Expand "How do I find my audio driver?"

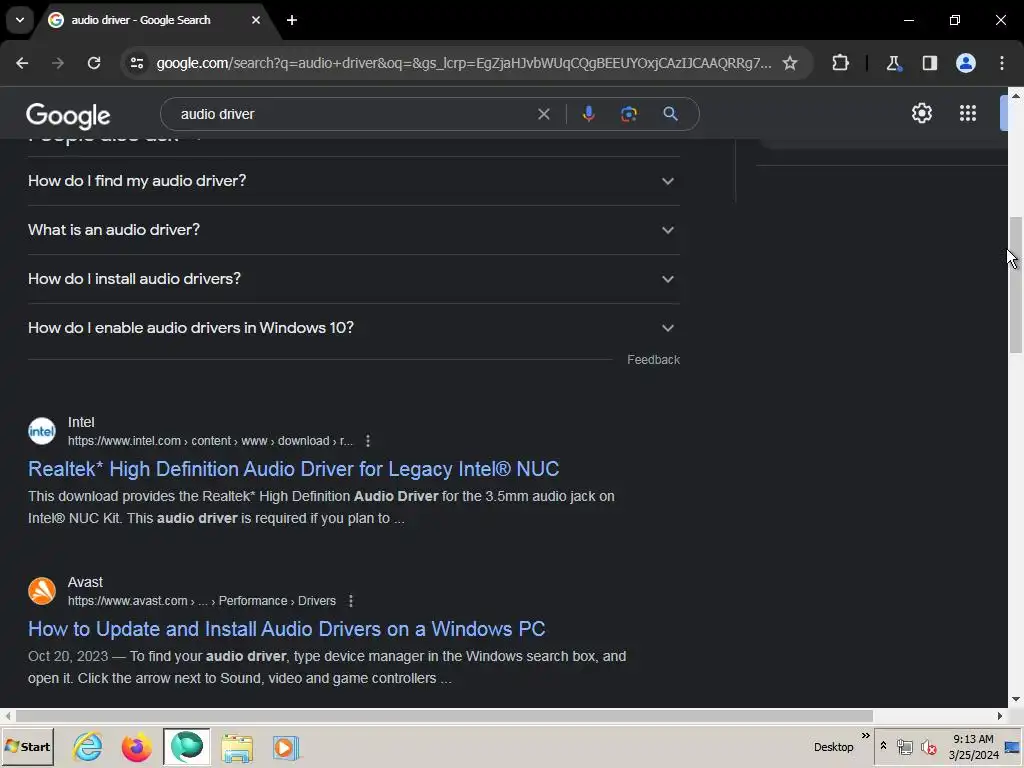353,181
